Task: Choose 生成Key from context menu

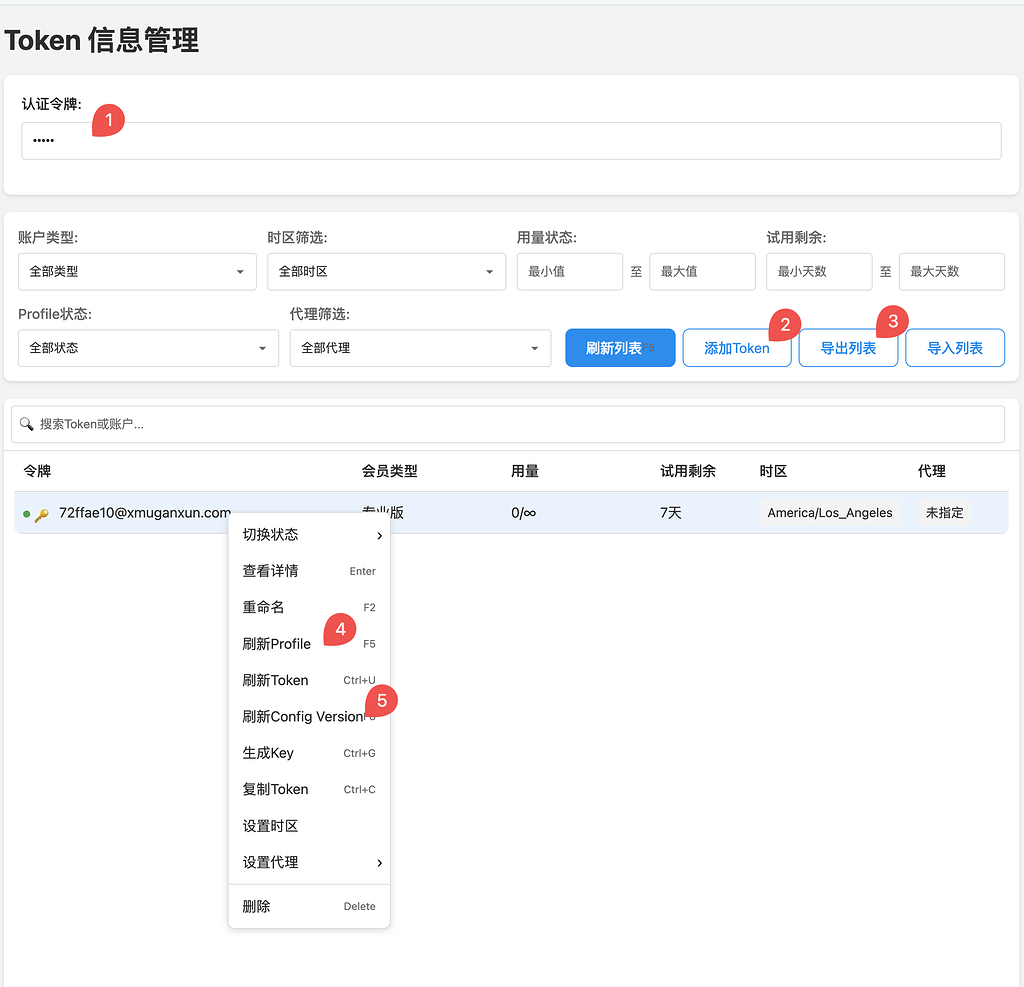Action: pos(309,753)
